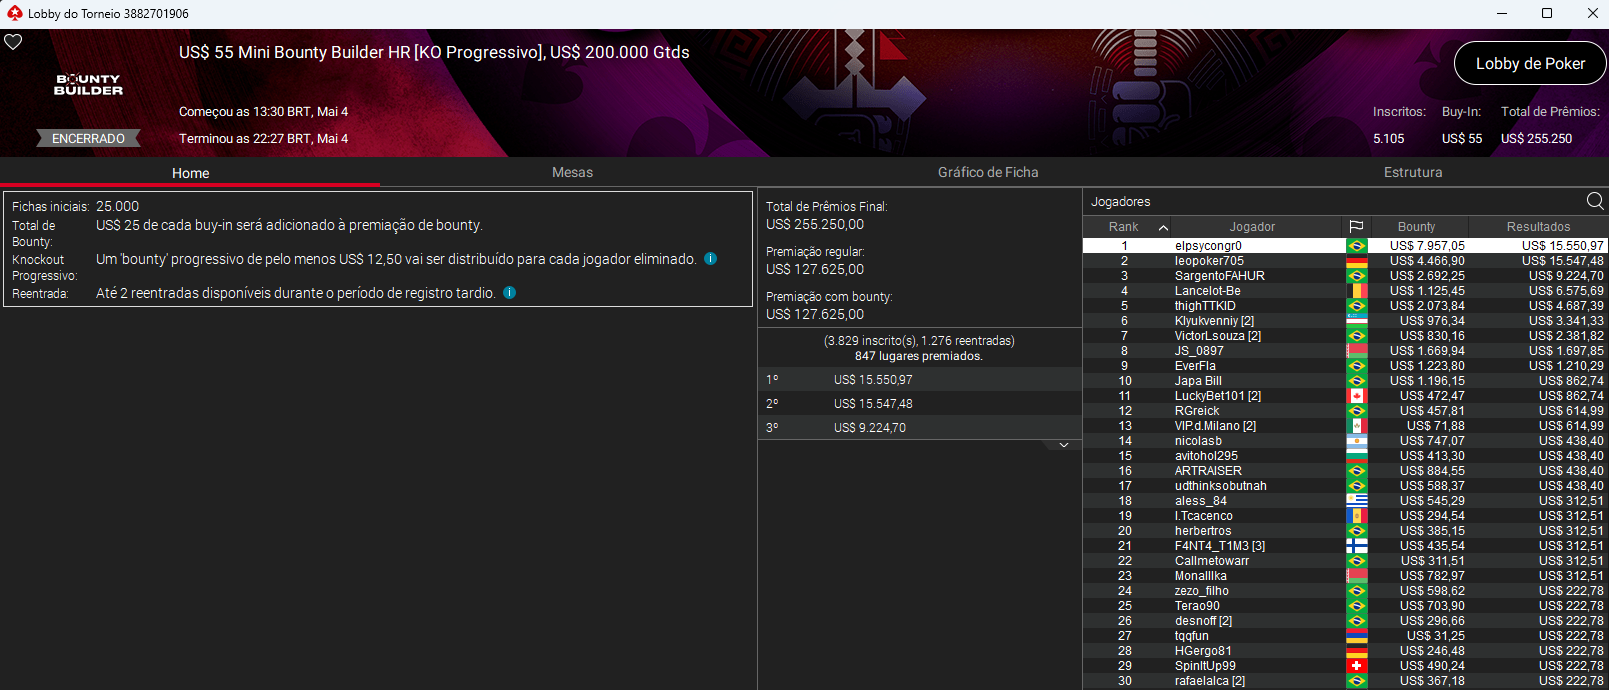This screenshot has height=690, width=1609.
Task: Click Total de Prêmios value US$ 255.250
Action: coord(1536,139)
